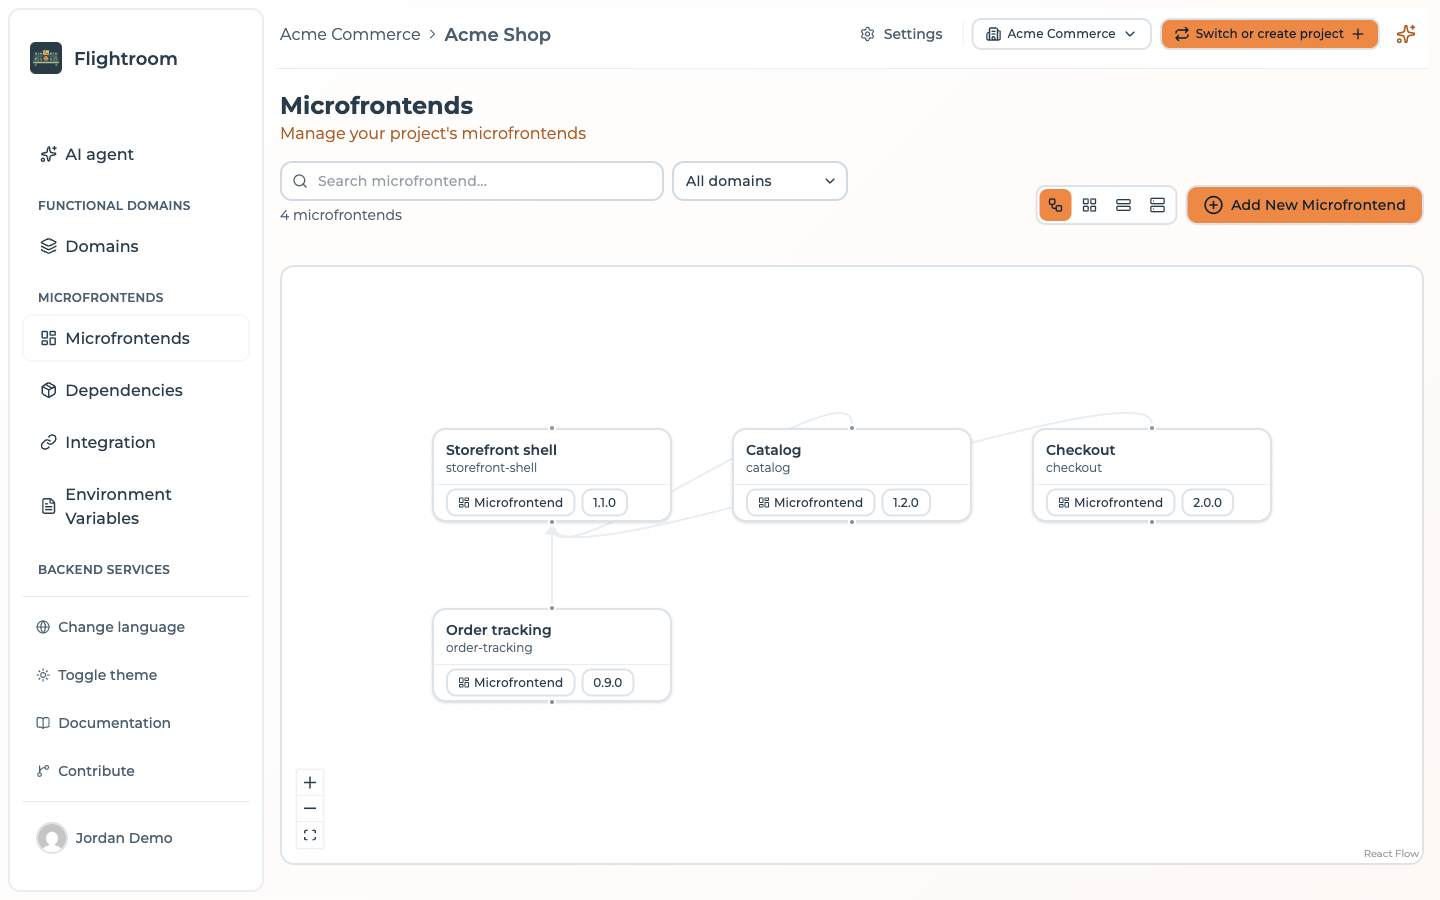This screenshot has width=1440, height=900.
Task: Select the Storefront shell node
Action: click(552, 475)
